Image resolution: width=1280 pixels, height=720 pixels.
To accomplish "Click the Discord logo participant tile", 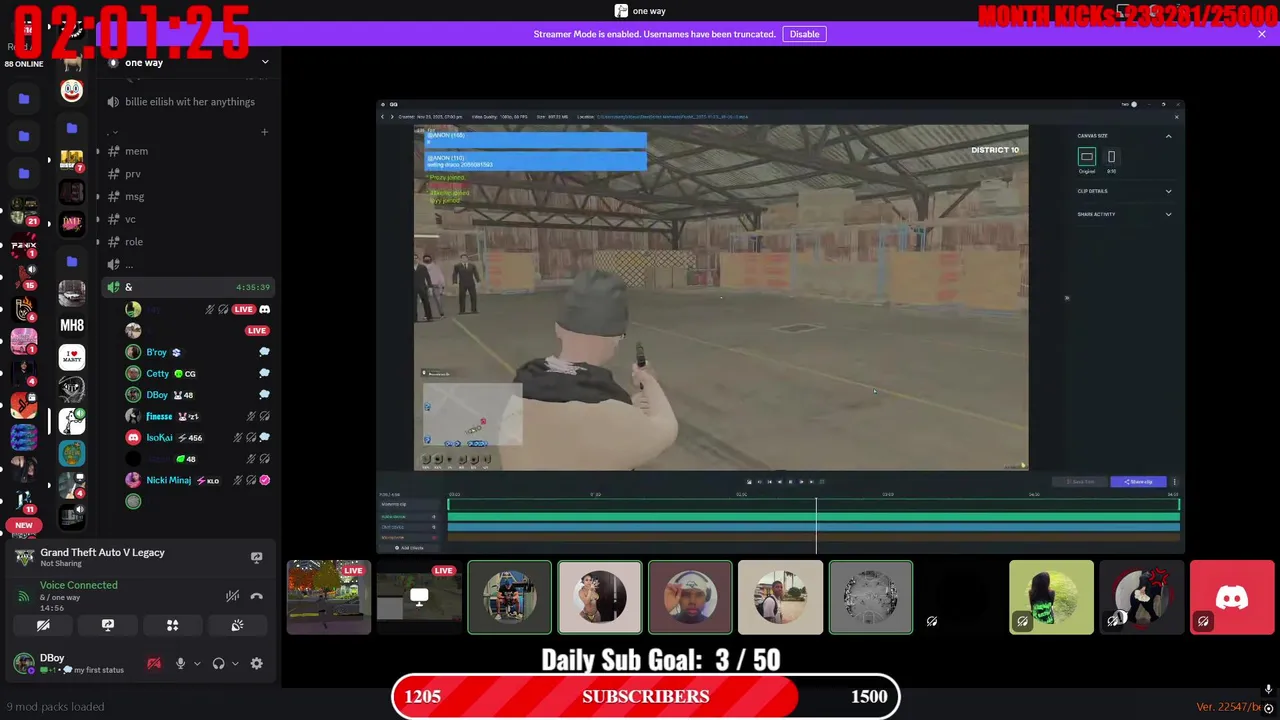I will [x=1232, y=597].
